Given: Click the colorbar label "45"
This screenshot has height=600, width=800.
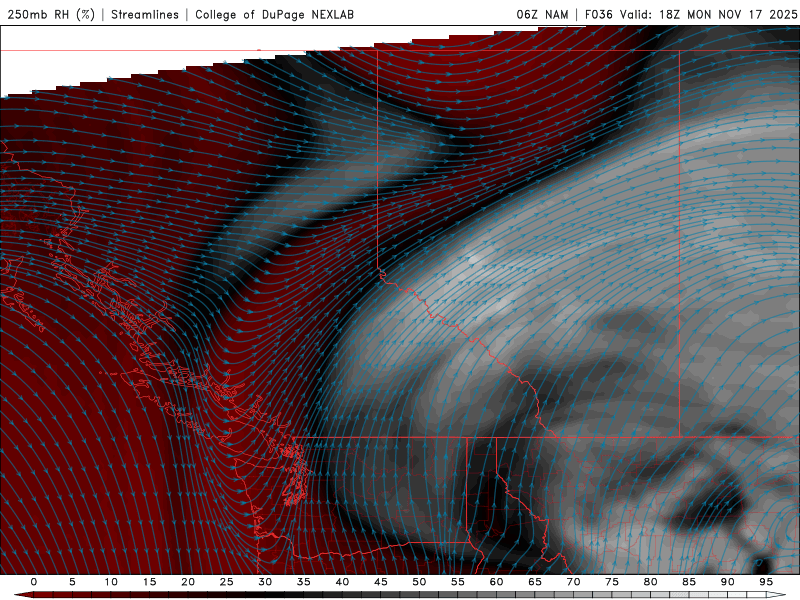Looking at the screenshot, I should (x=380, y=582).
